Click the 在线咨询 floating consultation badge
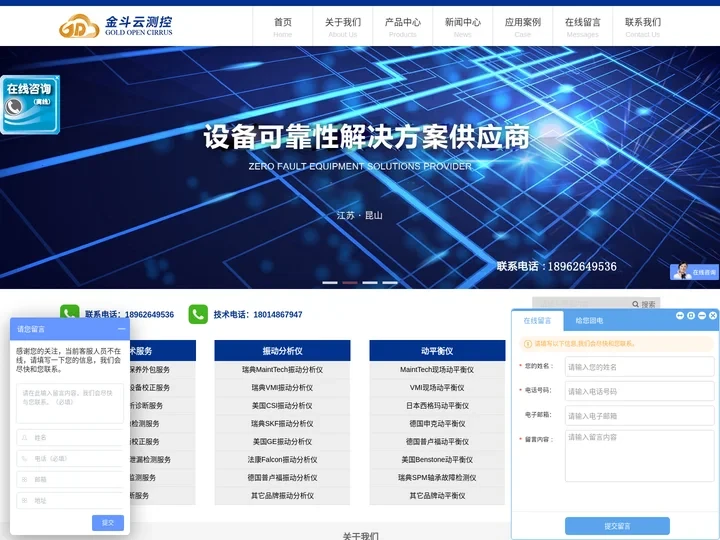Screen dimensions: 720x540 click(30, 105)
